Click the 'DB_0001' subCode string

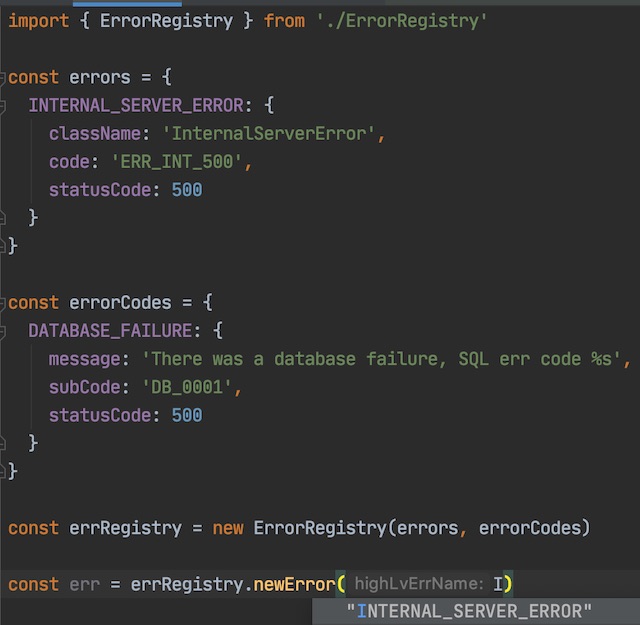(187, 387)
